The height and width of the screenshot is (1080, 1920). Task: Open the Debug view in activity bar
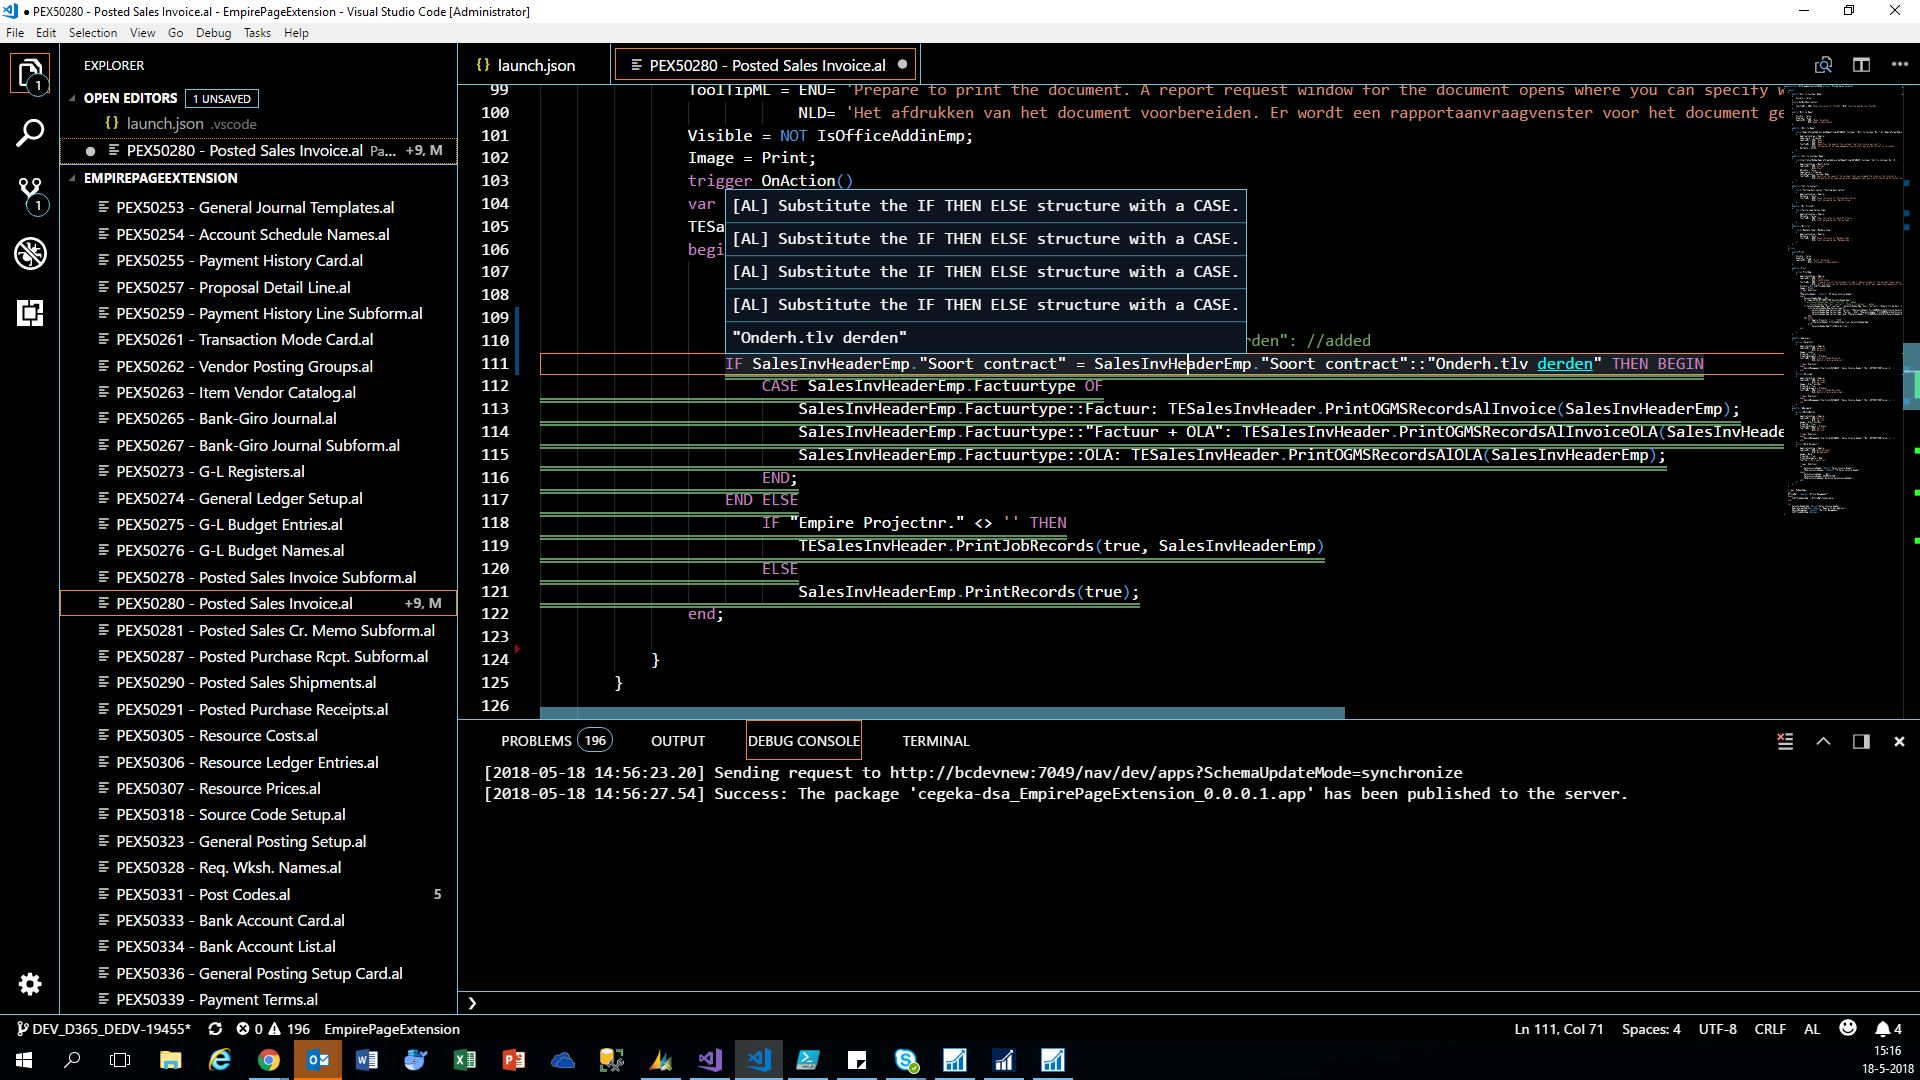click(x=30, y=253)
